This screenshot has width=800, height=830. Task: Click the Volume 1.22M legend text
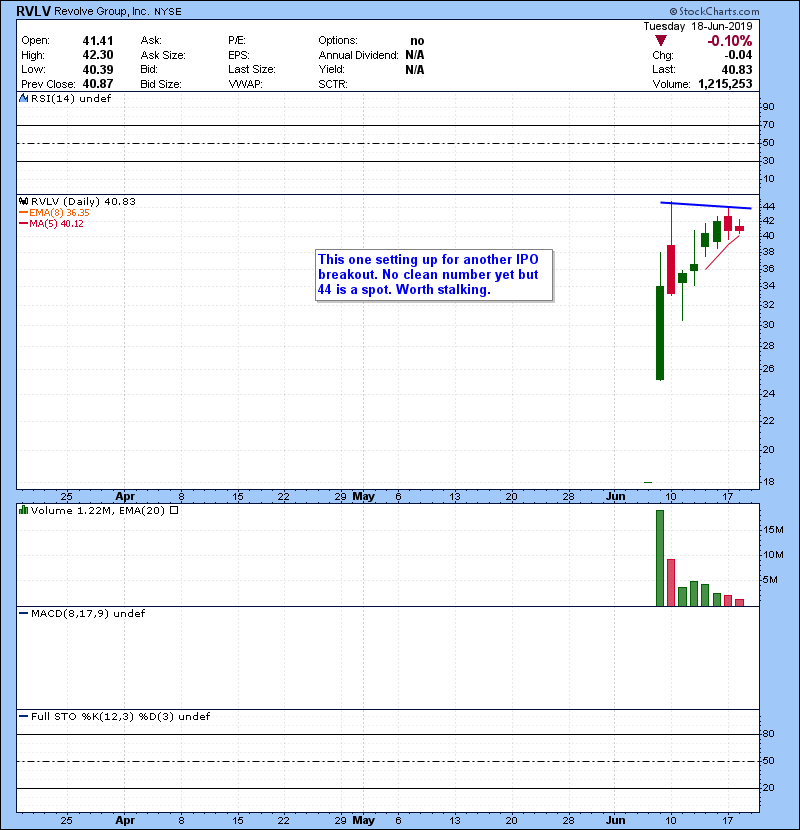coord(71,511)
